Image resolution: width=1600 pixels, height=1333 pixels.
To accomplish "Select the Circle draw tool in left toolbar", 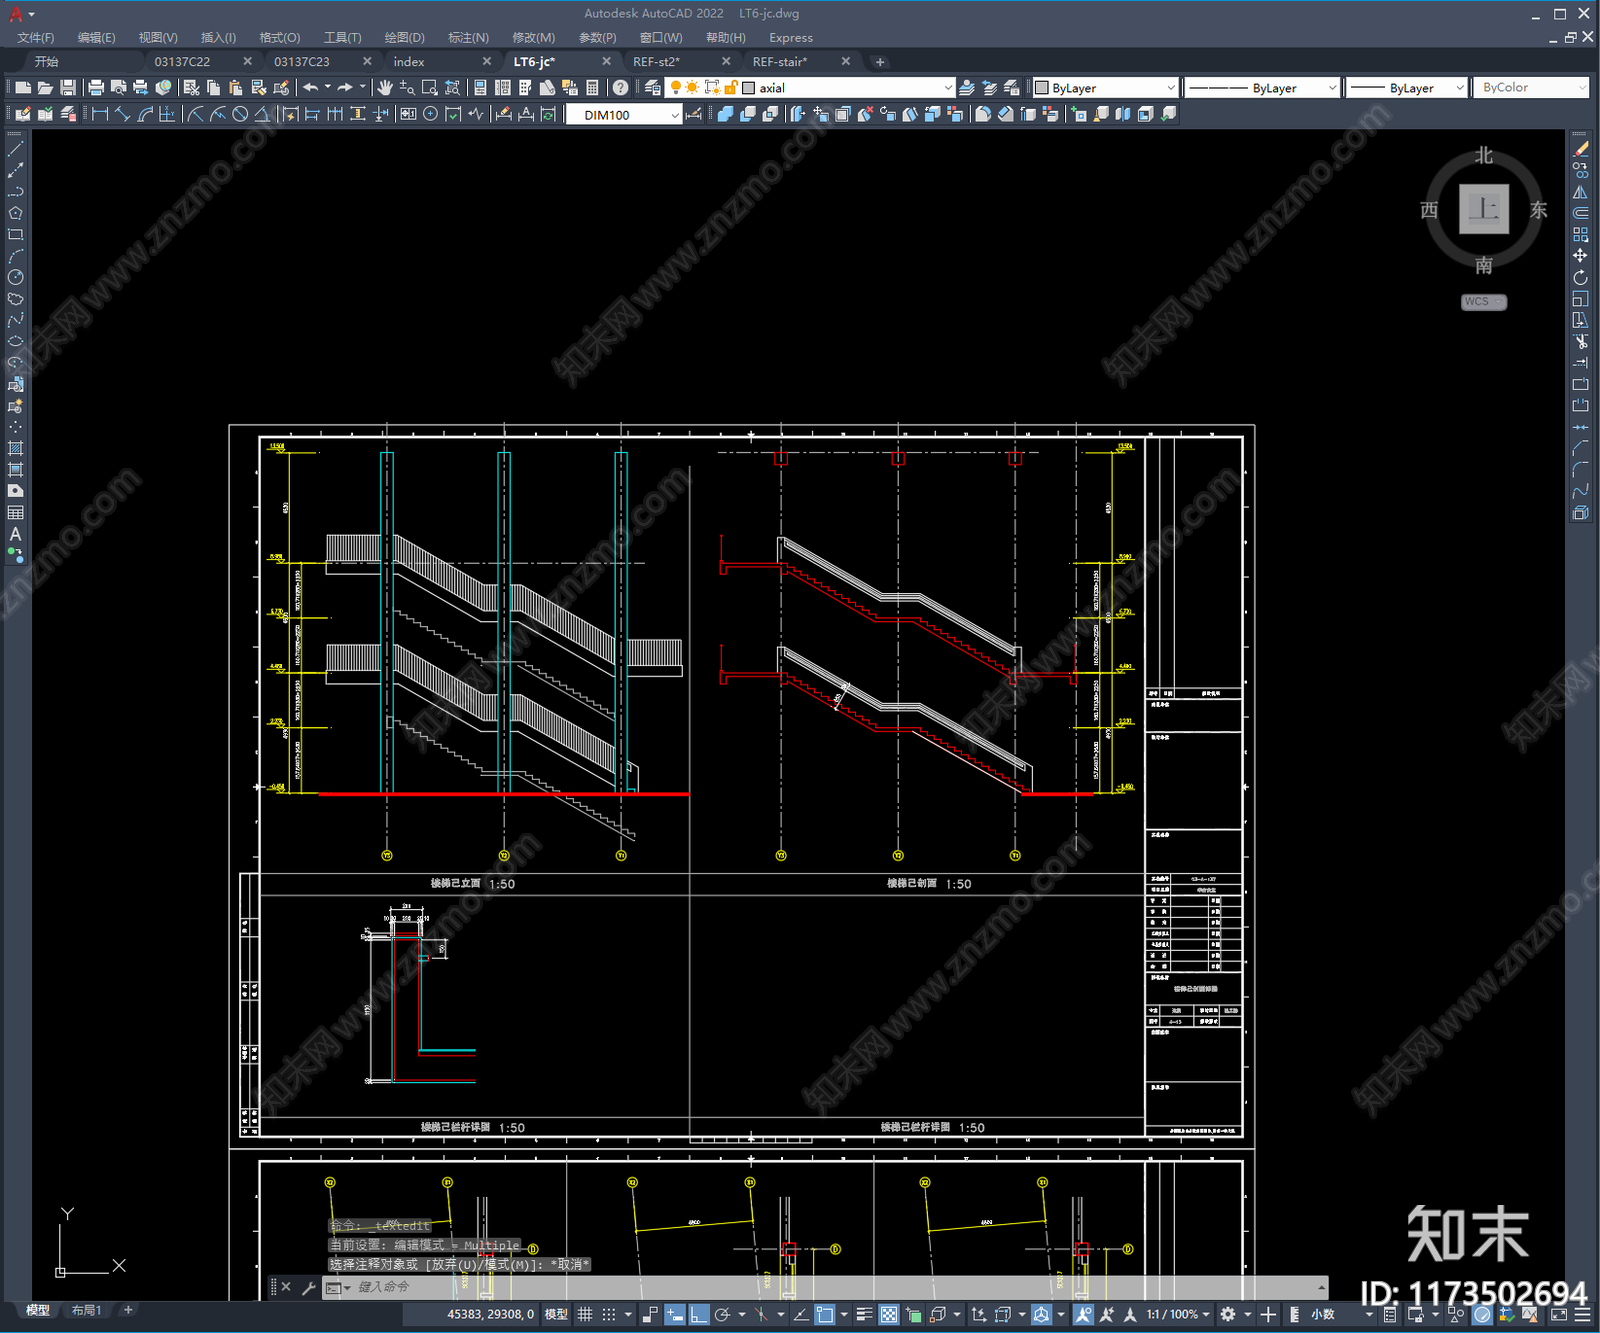I will click(x=15, y=277).
